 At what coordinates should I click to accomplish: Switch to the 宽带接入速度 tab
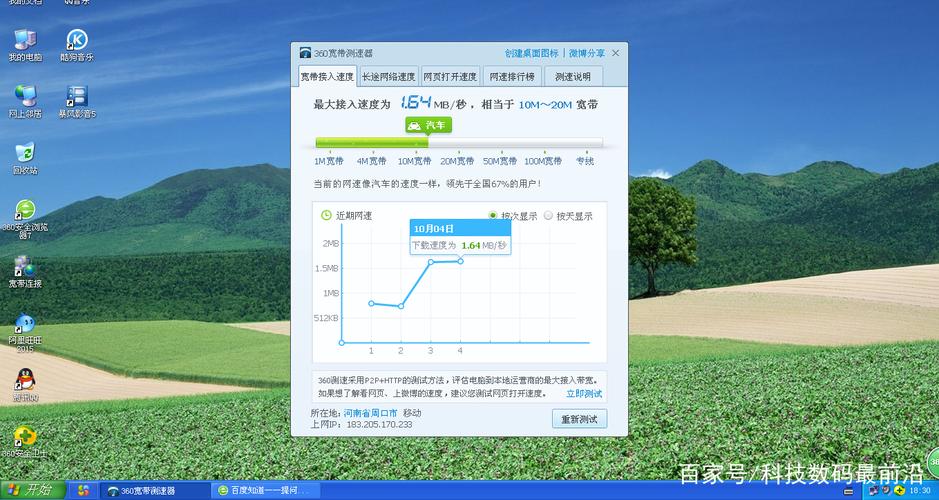click(327, 77)
